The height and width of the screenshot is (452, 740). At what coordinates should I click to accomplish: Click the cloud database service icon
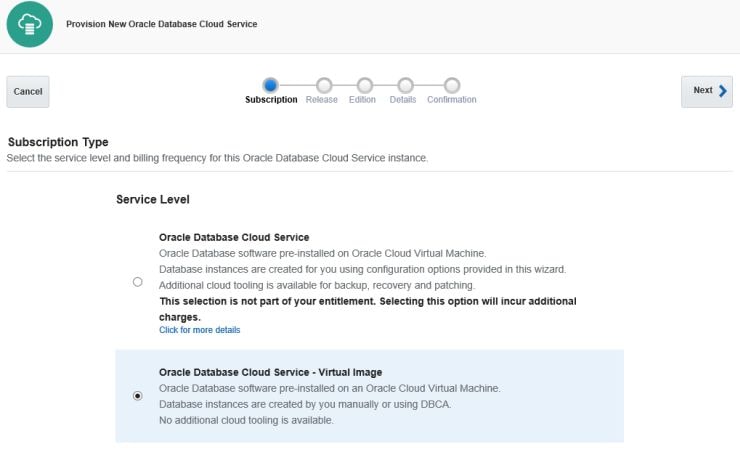click(29, 24)
